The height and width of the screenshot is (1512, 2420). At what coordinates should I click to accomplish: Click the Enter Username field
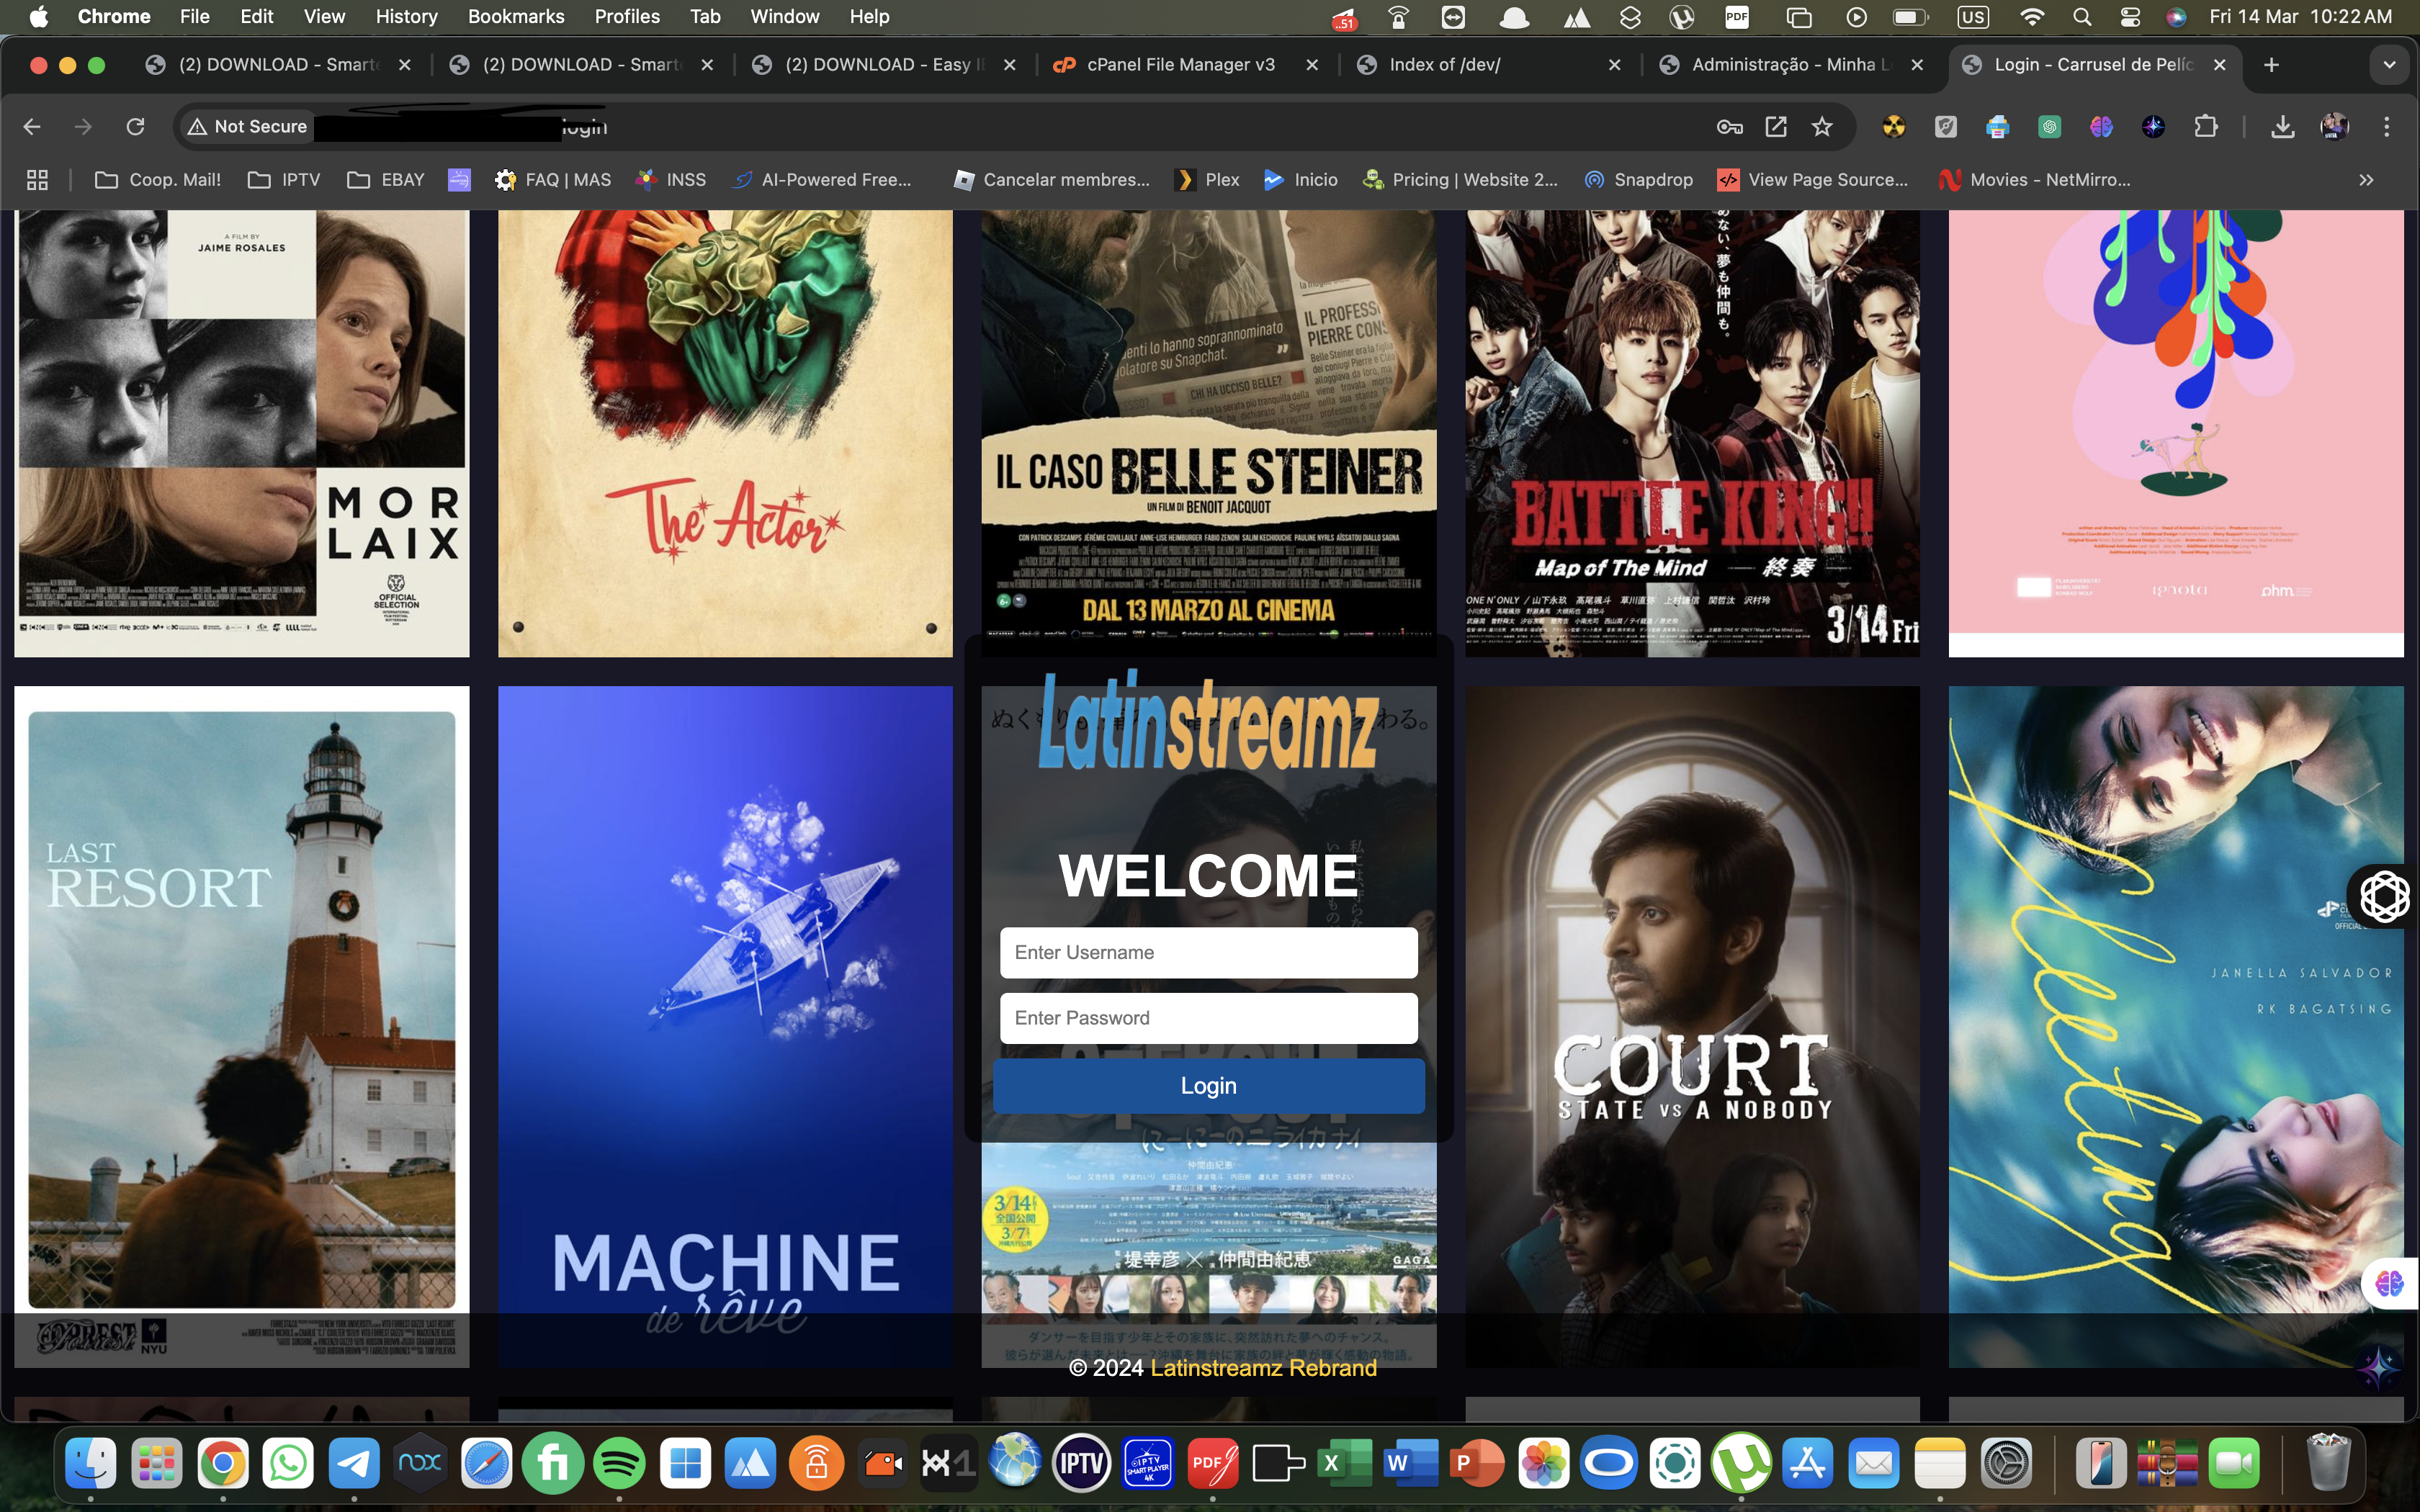point(1208,953)
